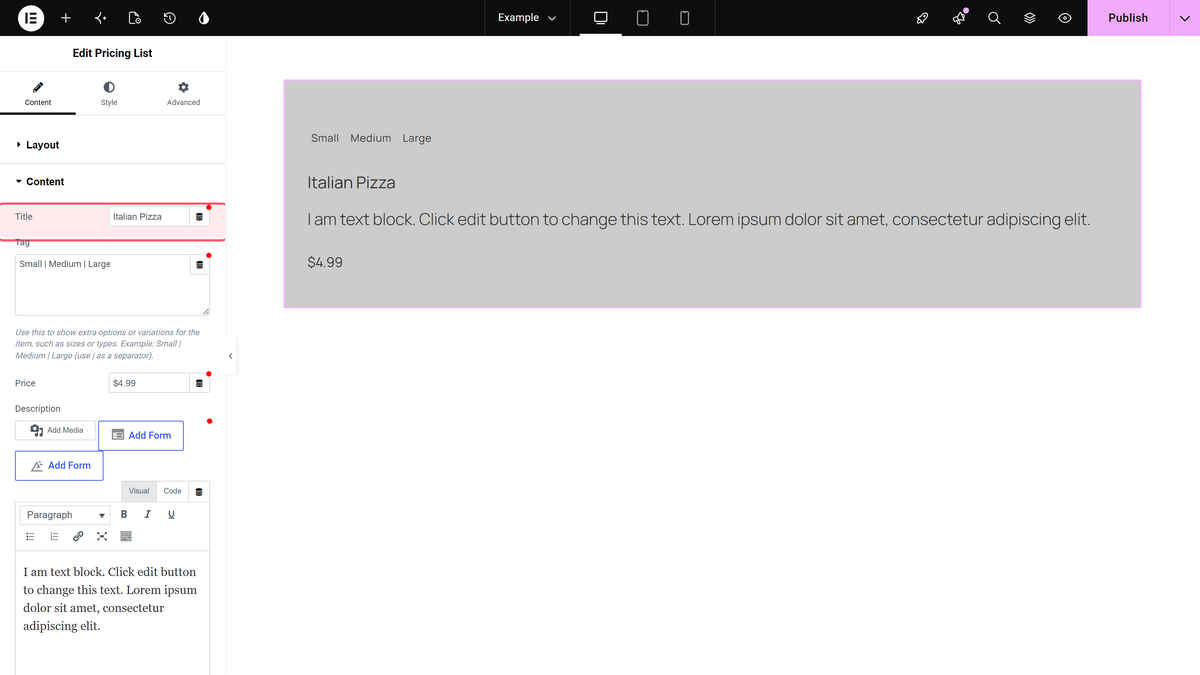Open distraction-free fullscreen editor icon

[x=102, y=536]
